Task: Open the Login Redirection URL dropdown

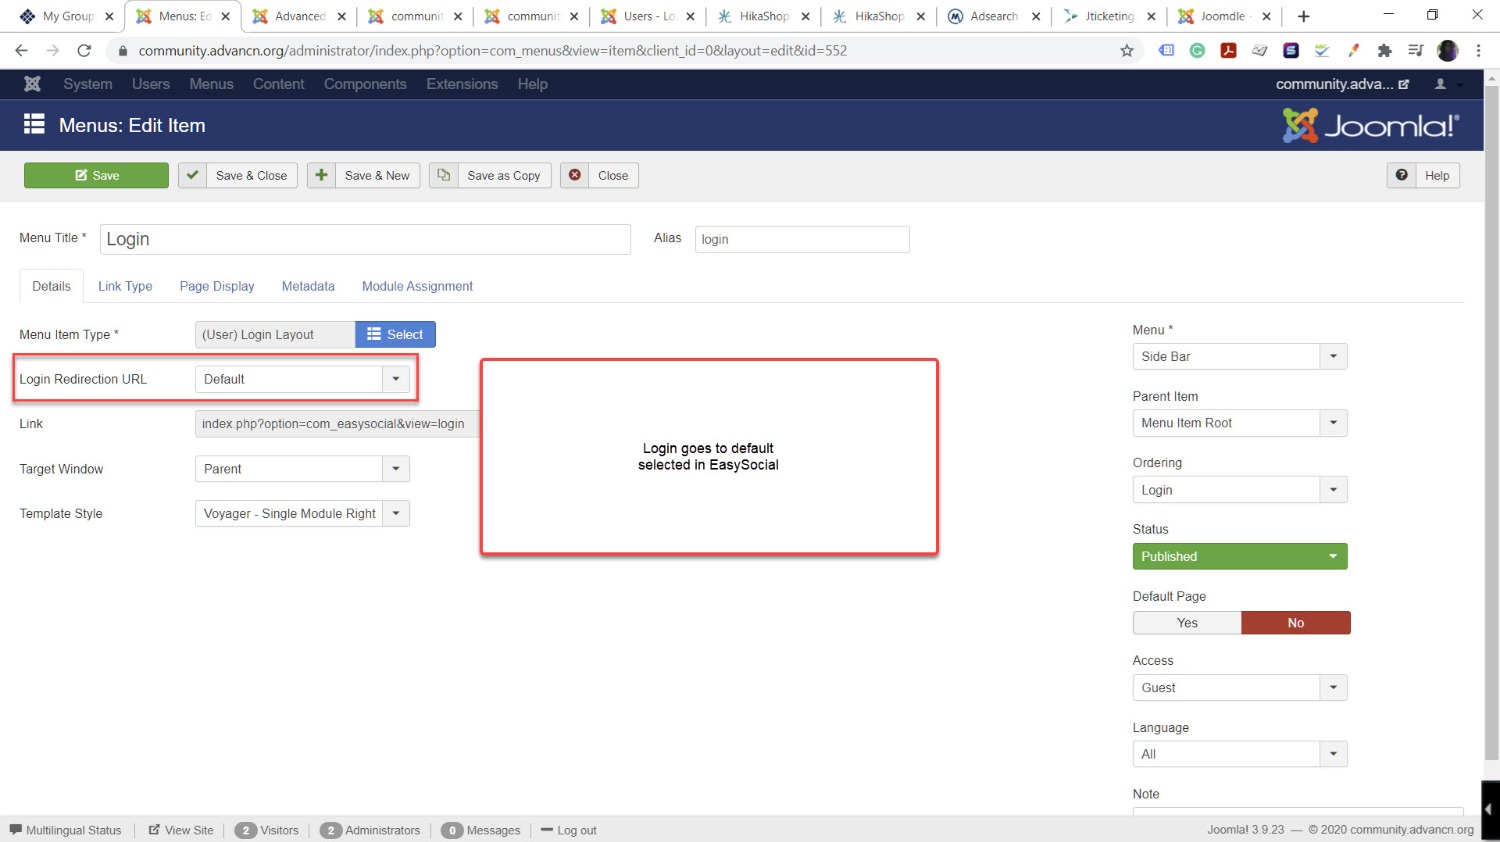Action: click(x=301, y=379)
